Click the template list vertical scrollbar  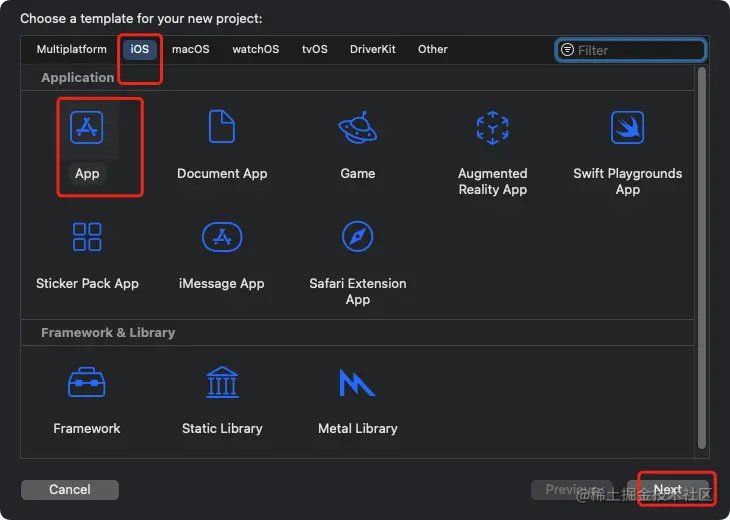point(702,258)
